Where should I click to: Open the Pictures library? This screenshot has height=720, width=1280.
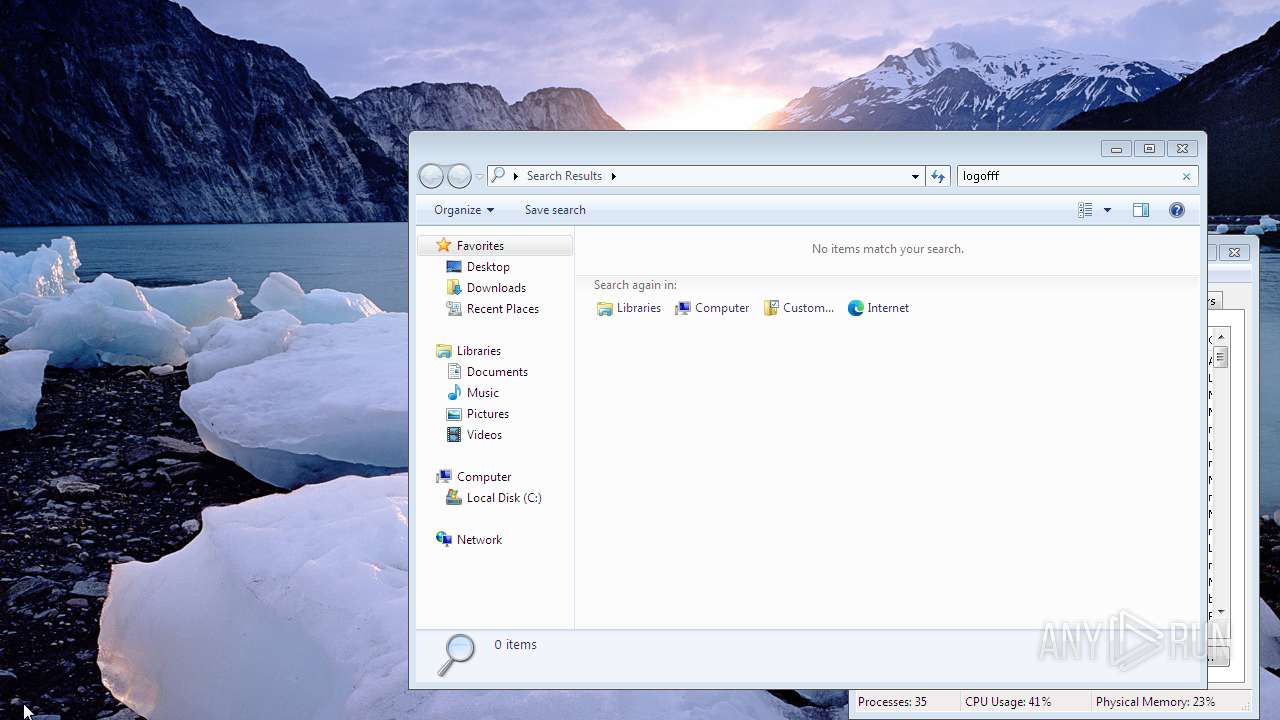[488, 414]
